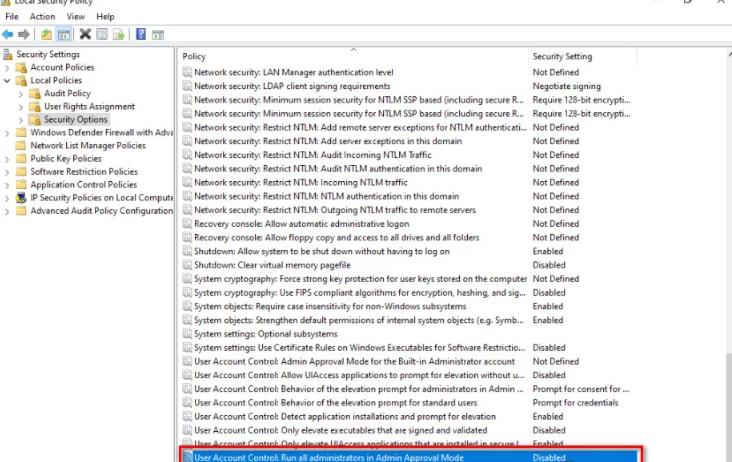The image size is (732, 462).
Task: Expand the Public Key Policies node
Action: click(7, 159)
